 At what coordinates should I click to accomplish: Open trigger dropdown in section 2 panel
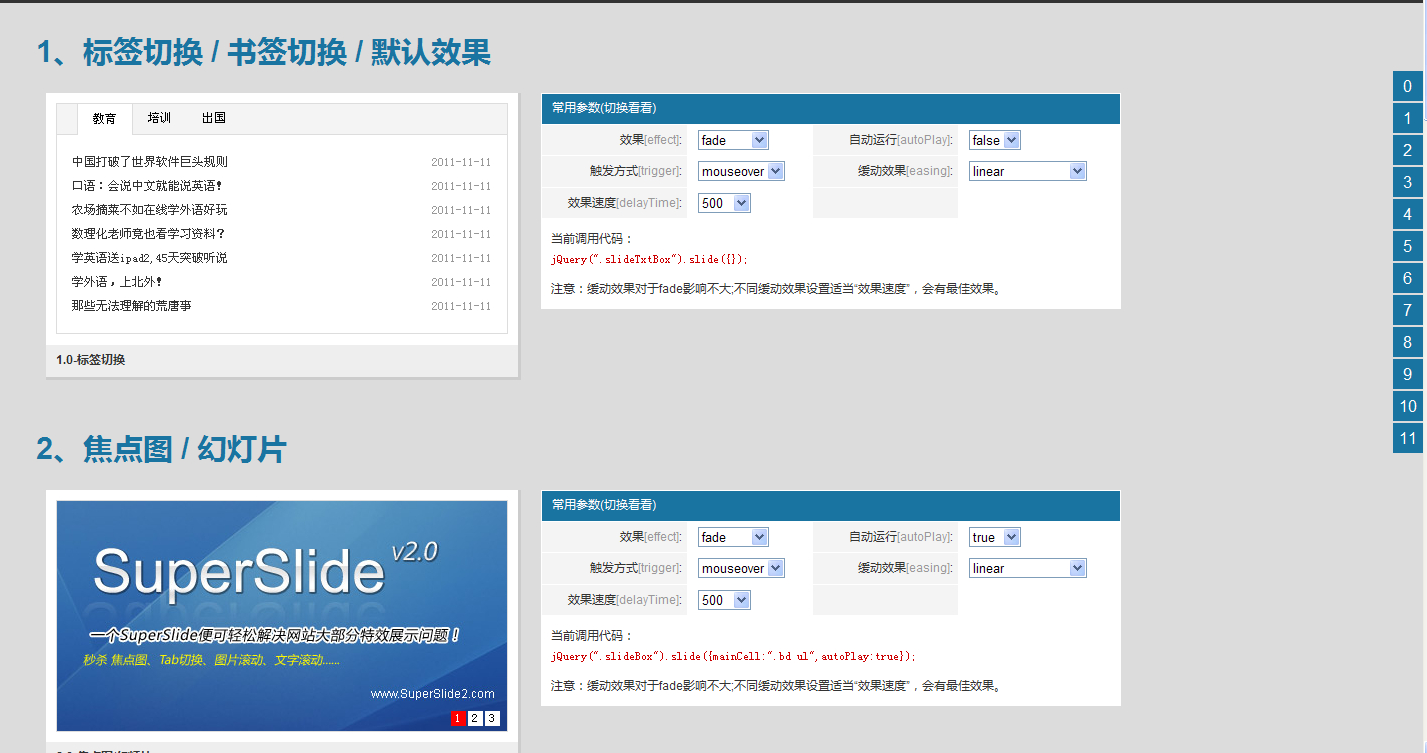click(741, 568)
